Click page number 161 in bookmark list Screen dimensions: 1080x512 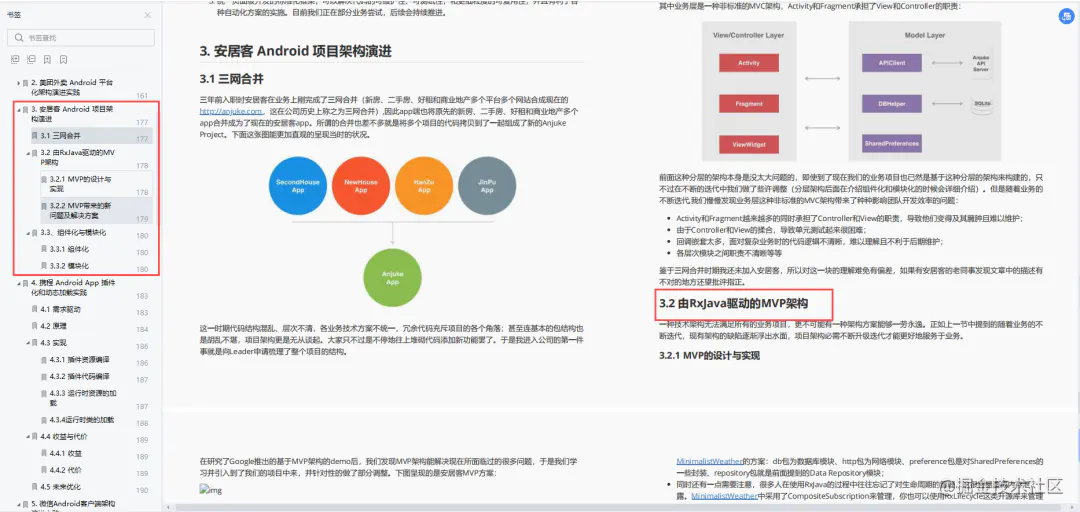pos(142,96)
